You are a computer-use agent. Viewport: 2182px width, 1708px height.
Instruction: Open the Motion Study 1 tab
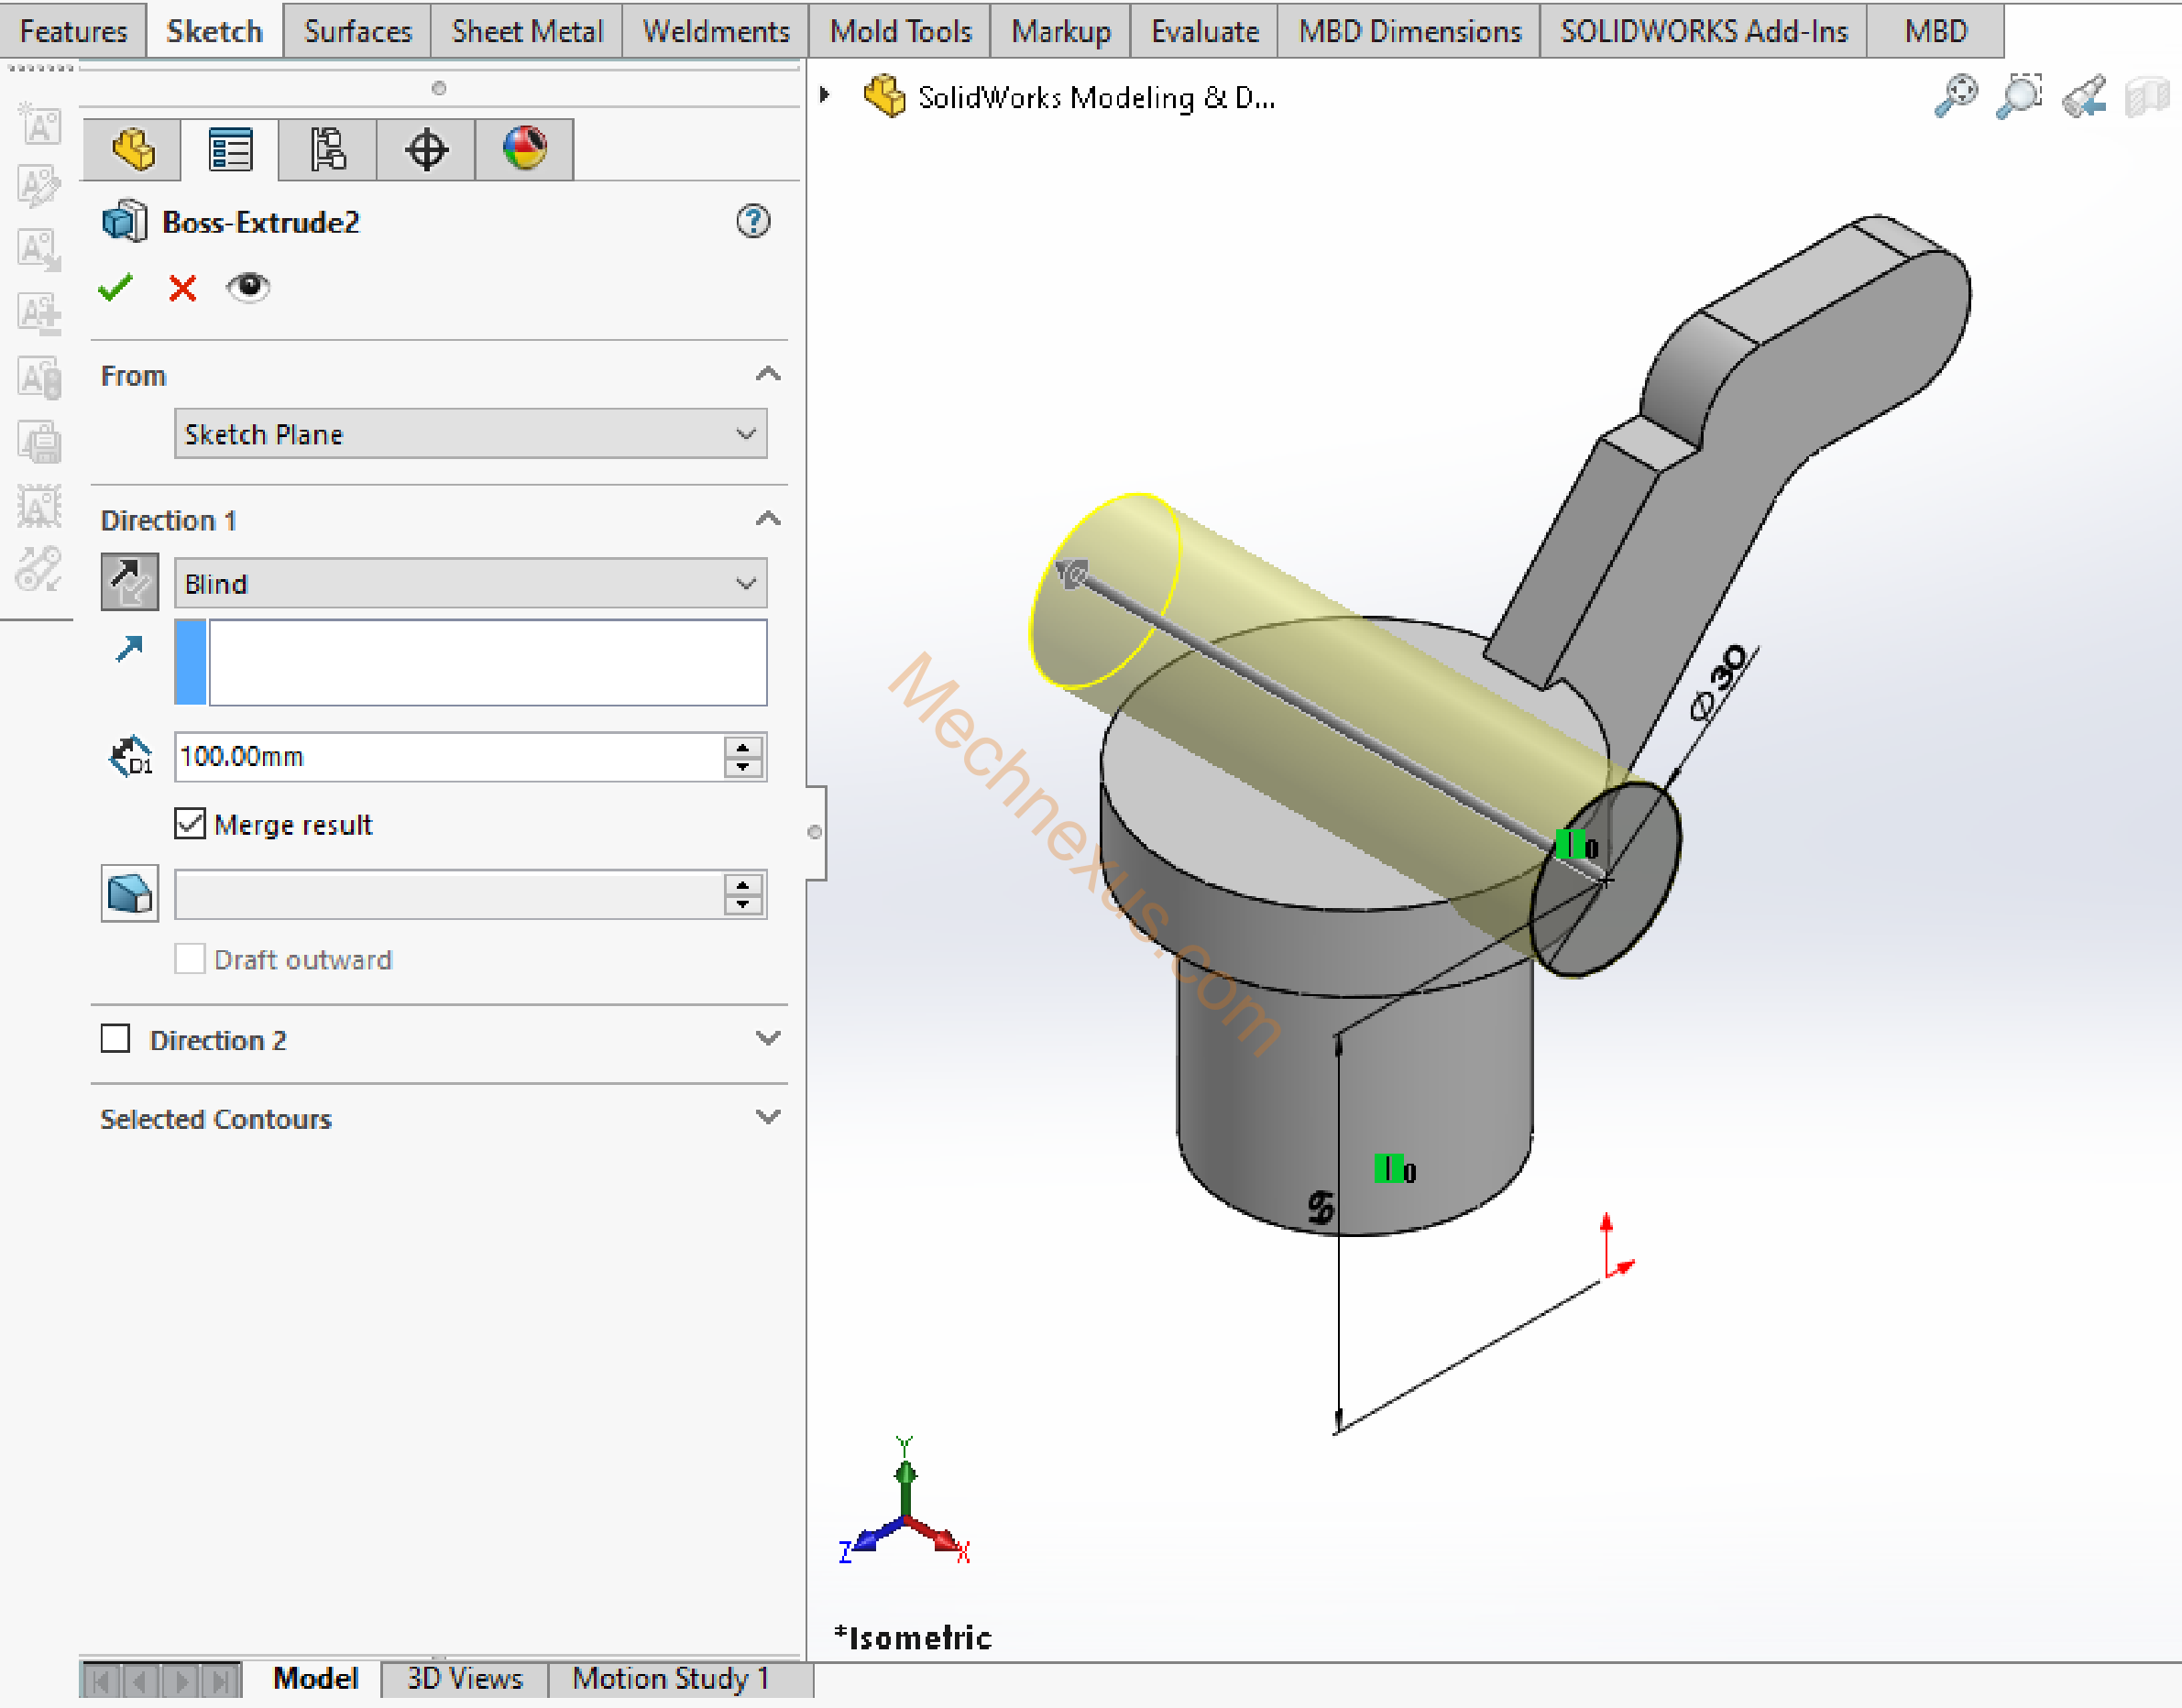click(670, 1678)
